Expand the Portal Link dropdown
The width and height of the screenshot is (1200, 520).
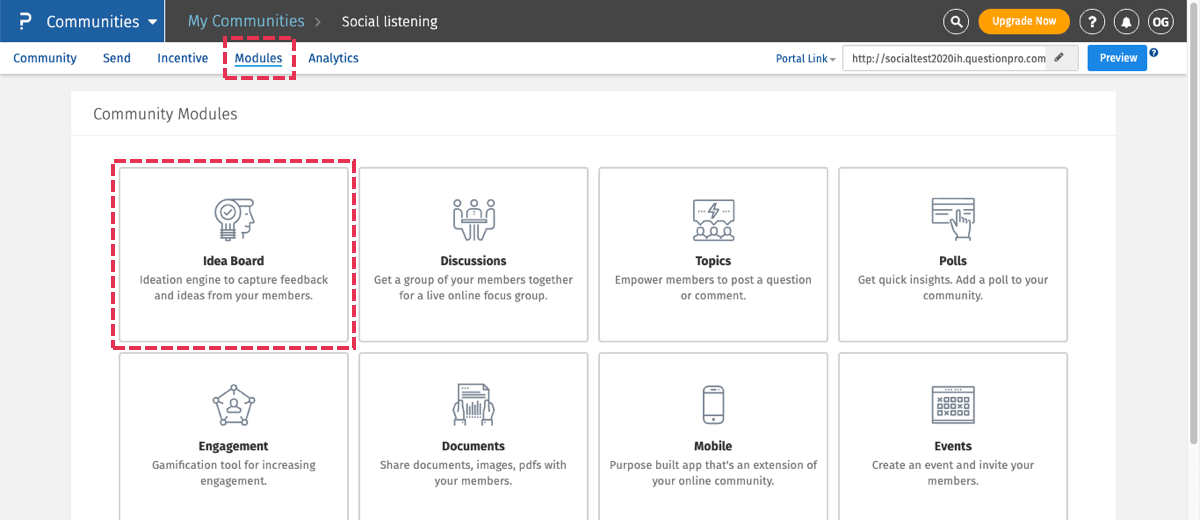pos(805,59)
